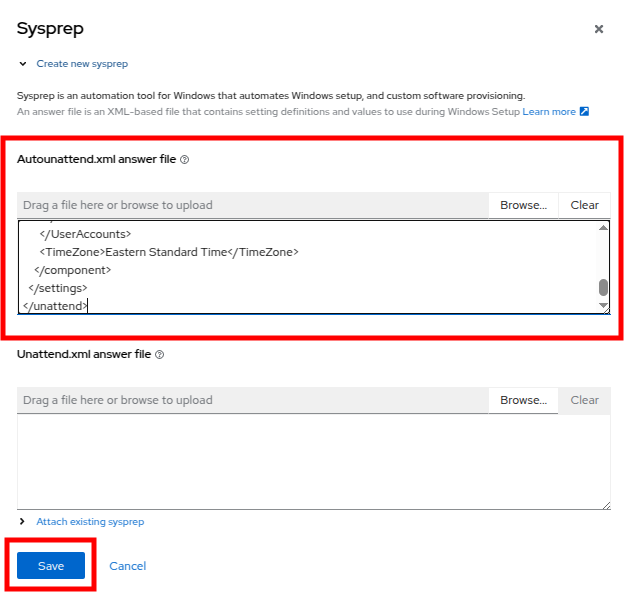Cancel the sysprep dialog
The height and width of the screenshot is (592, 626).
(127, 566)
